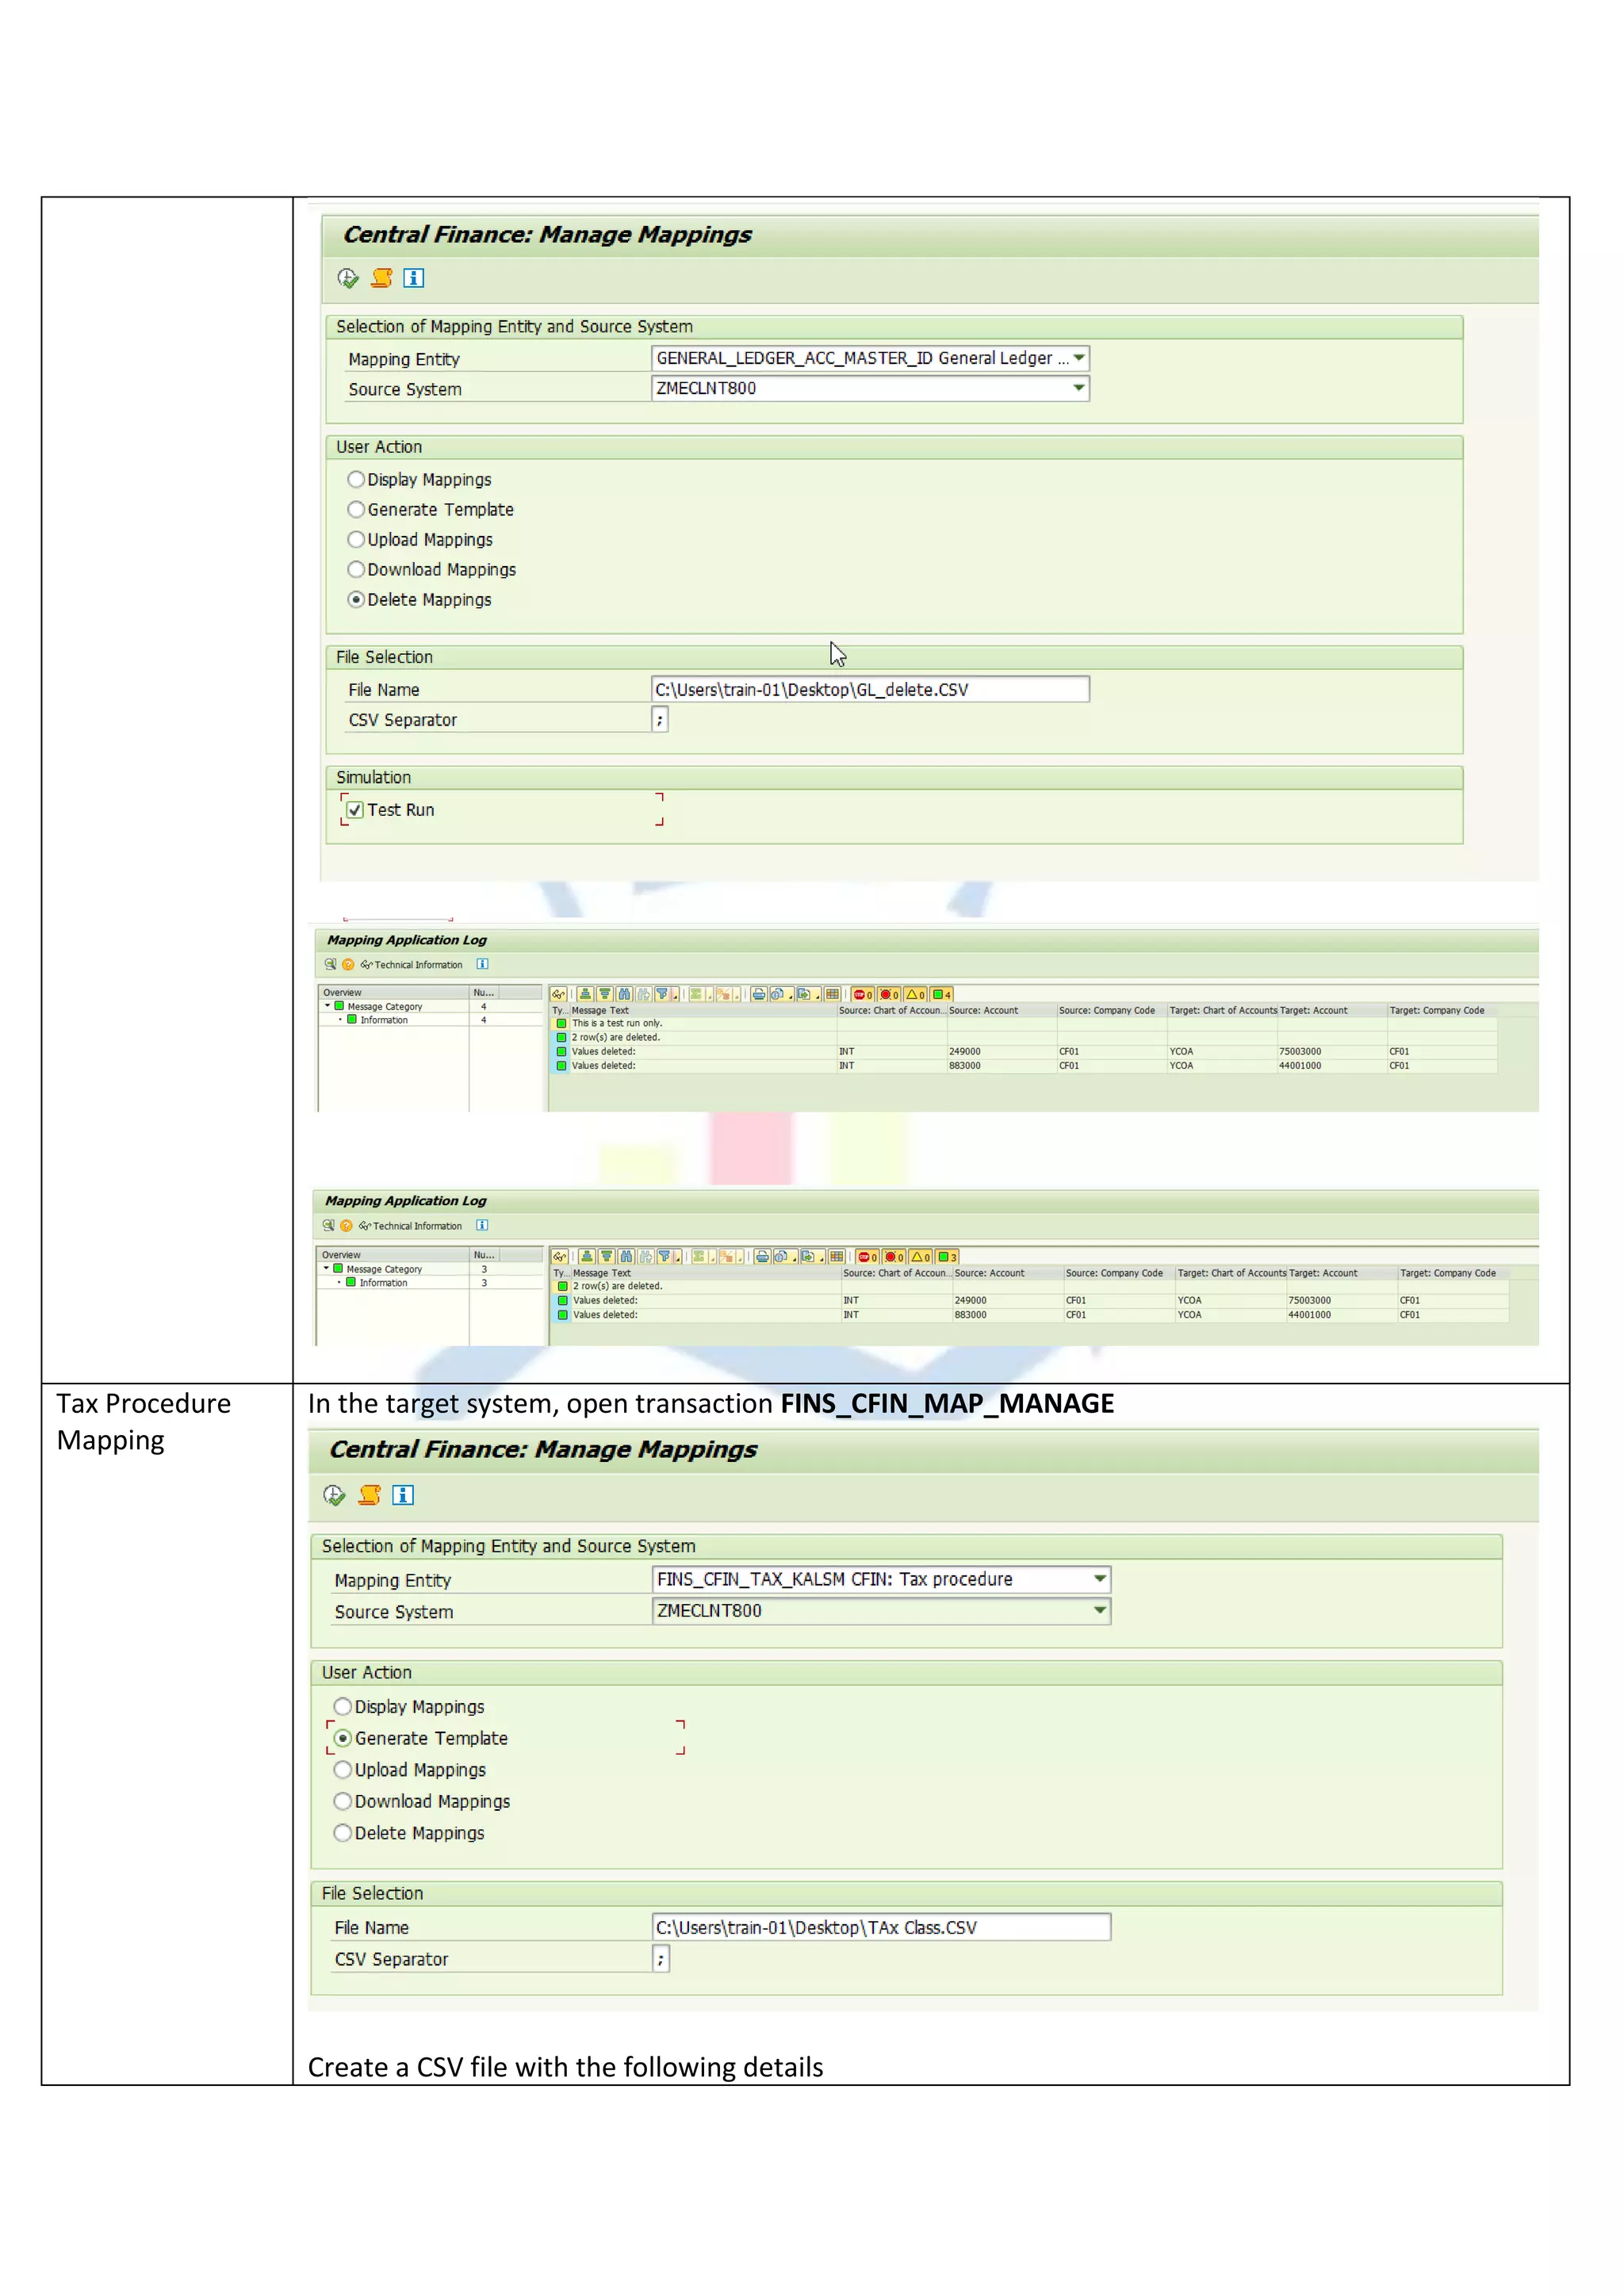Click orange Help icon in test-run Mapping Application Log

click(x=348, y=965)
